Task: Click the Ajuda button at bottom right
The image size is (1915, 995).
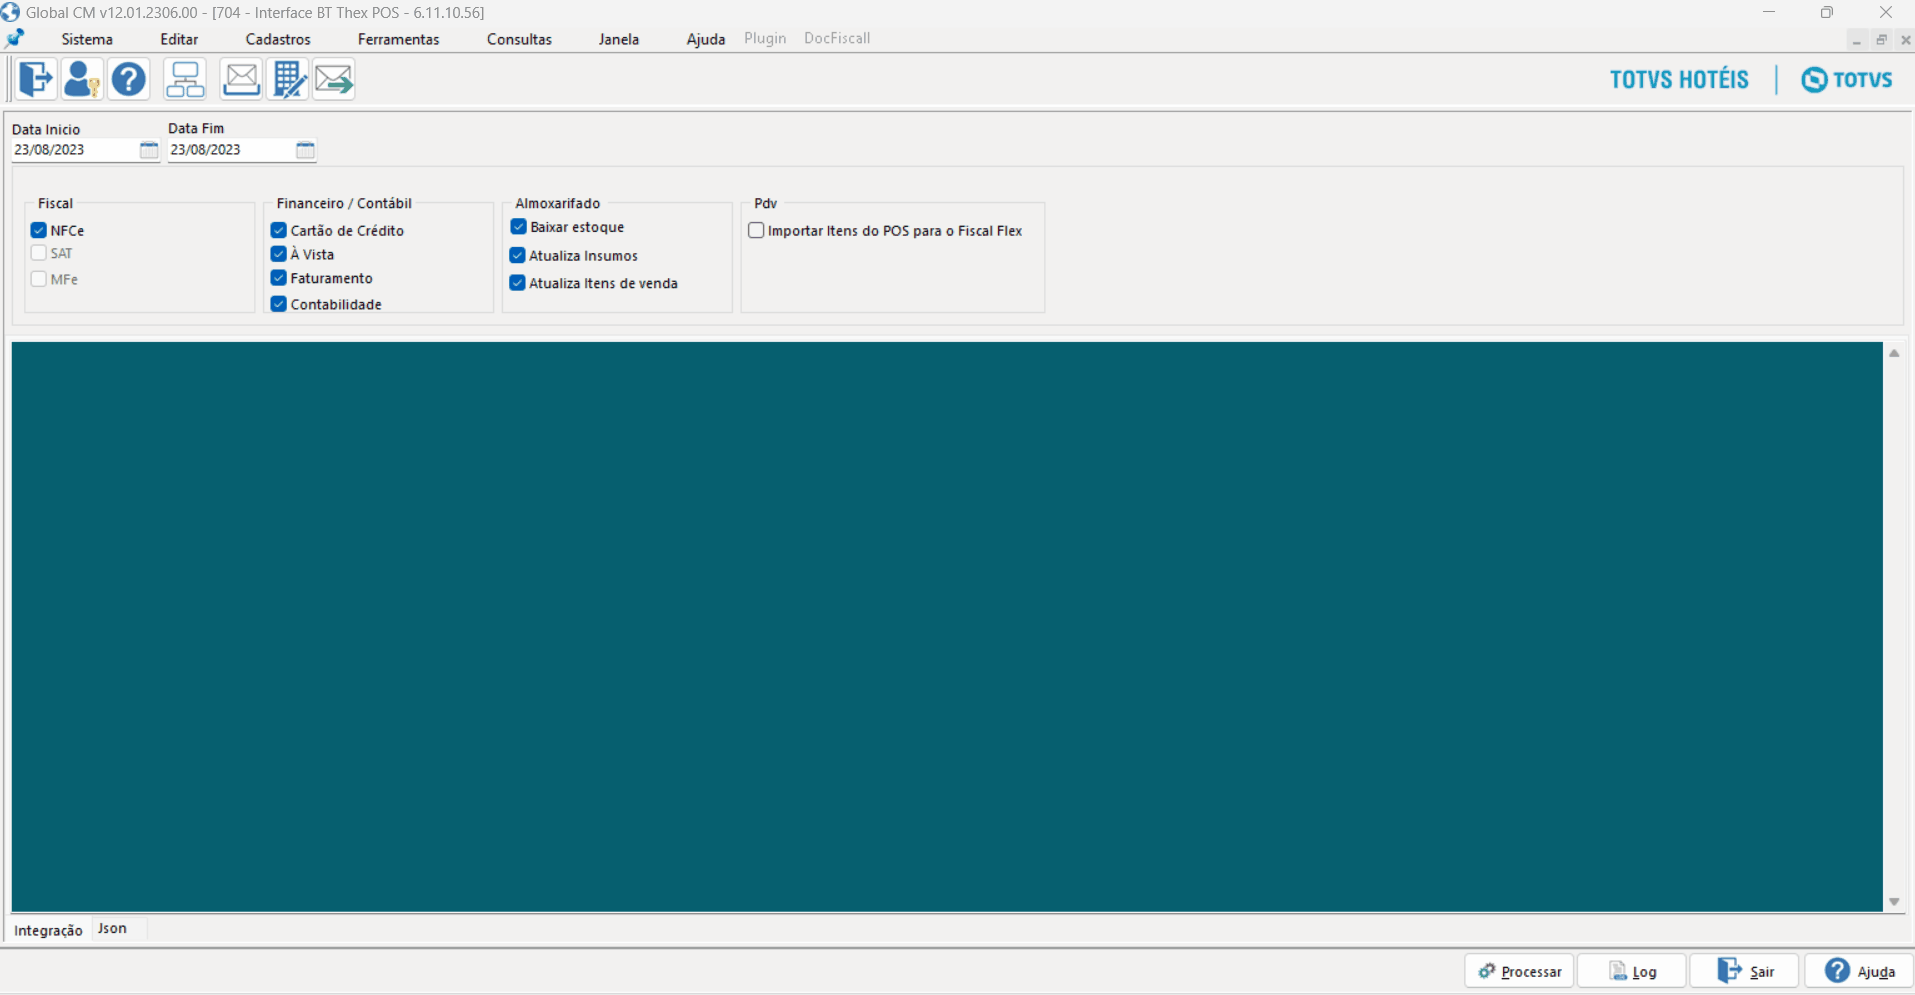Action: (1859, 971)
